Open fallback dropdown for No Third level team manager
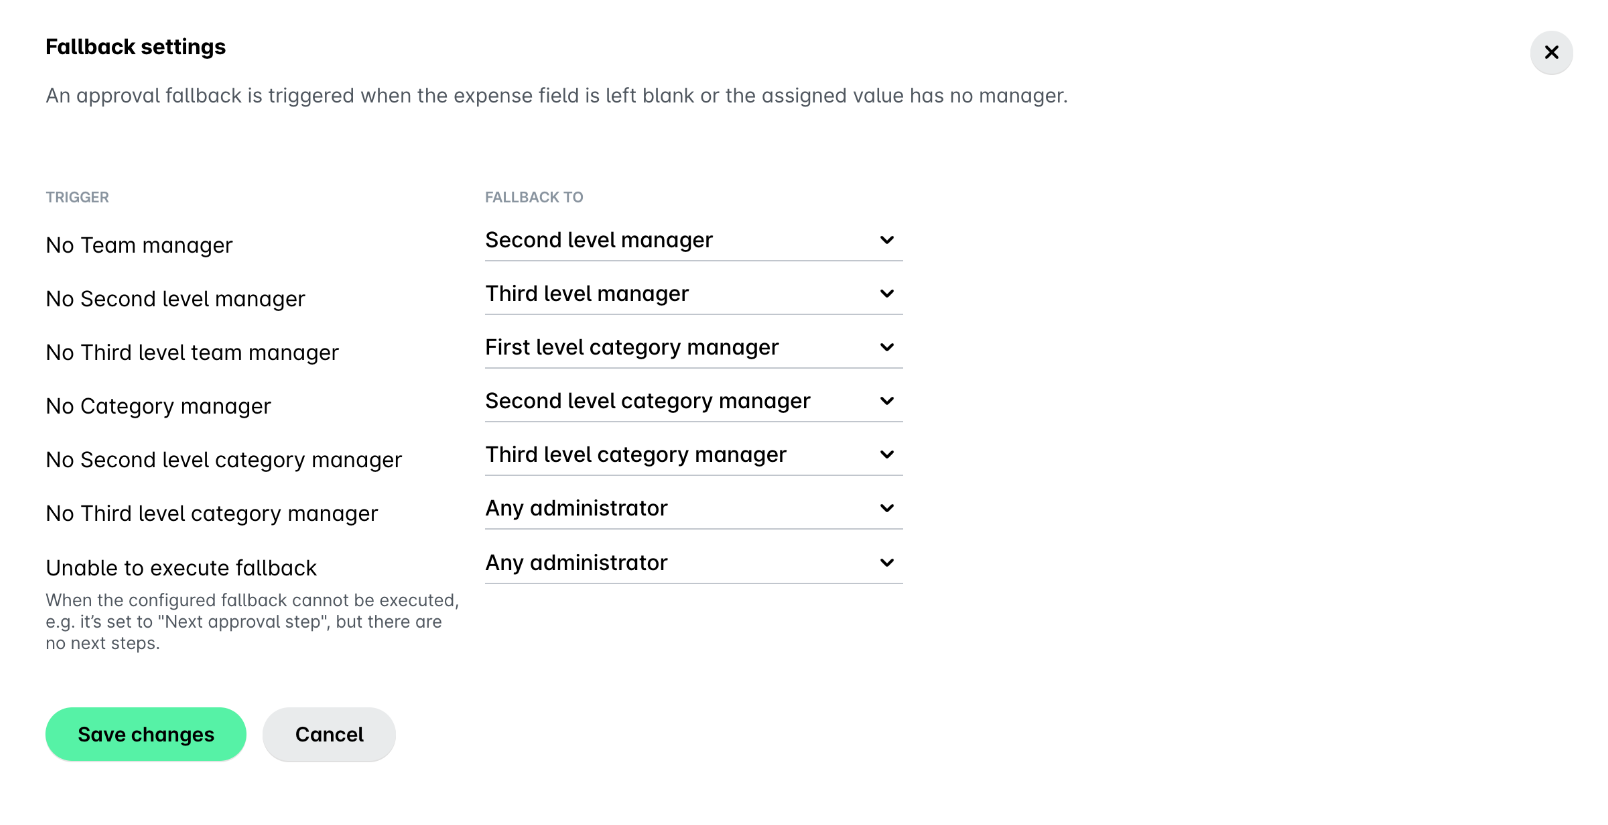Viewport: 1608px width, 825px height. click(693, 347)
